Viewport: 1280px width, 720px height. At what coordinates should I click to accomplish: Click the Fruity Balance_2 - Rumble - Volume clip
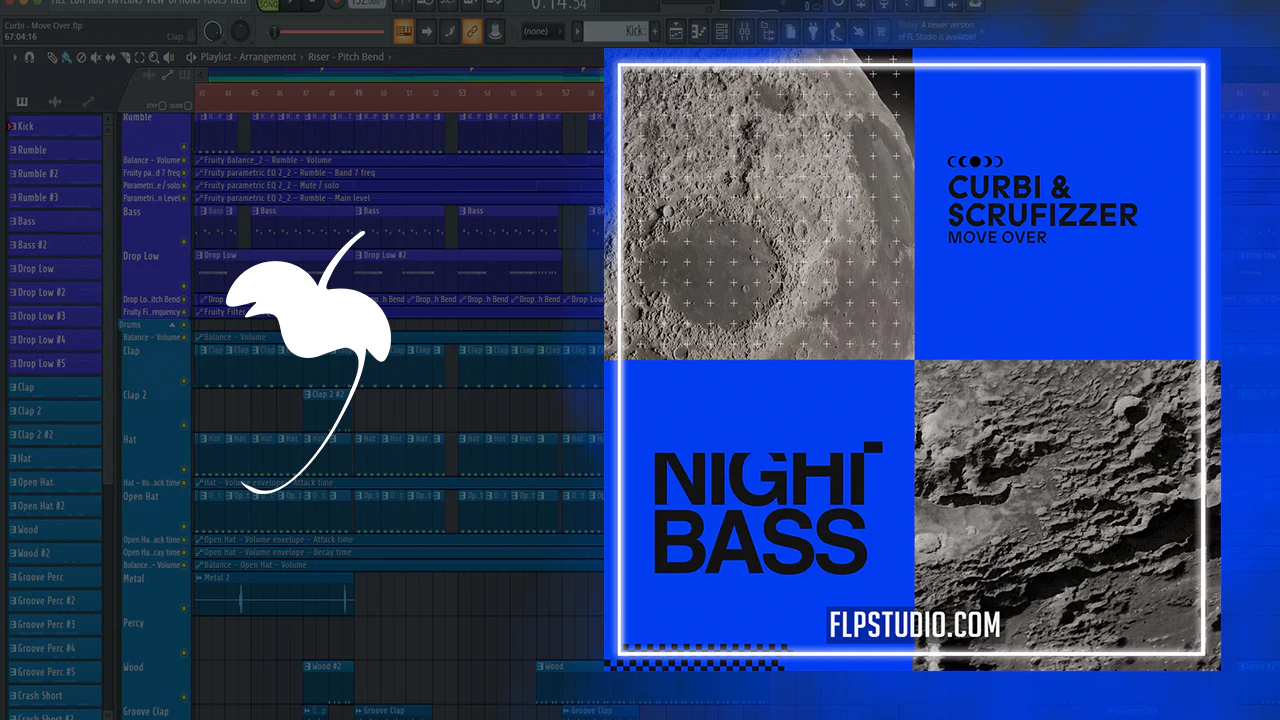click(x=400, y=160)
